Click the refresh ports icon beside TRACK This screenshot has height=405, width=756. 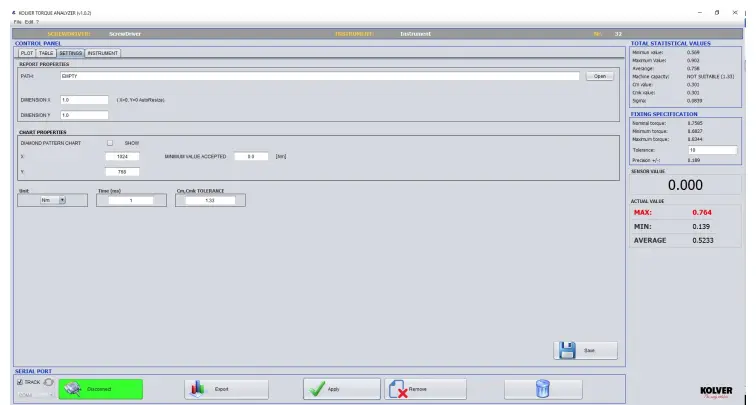(x=48, y=382)
